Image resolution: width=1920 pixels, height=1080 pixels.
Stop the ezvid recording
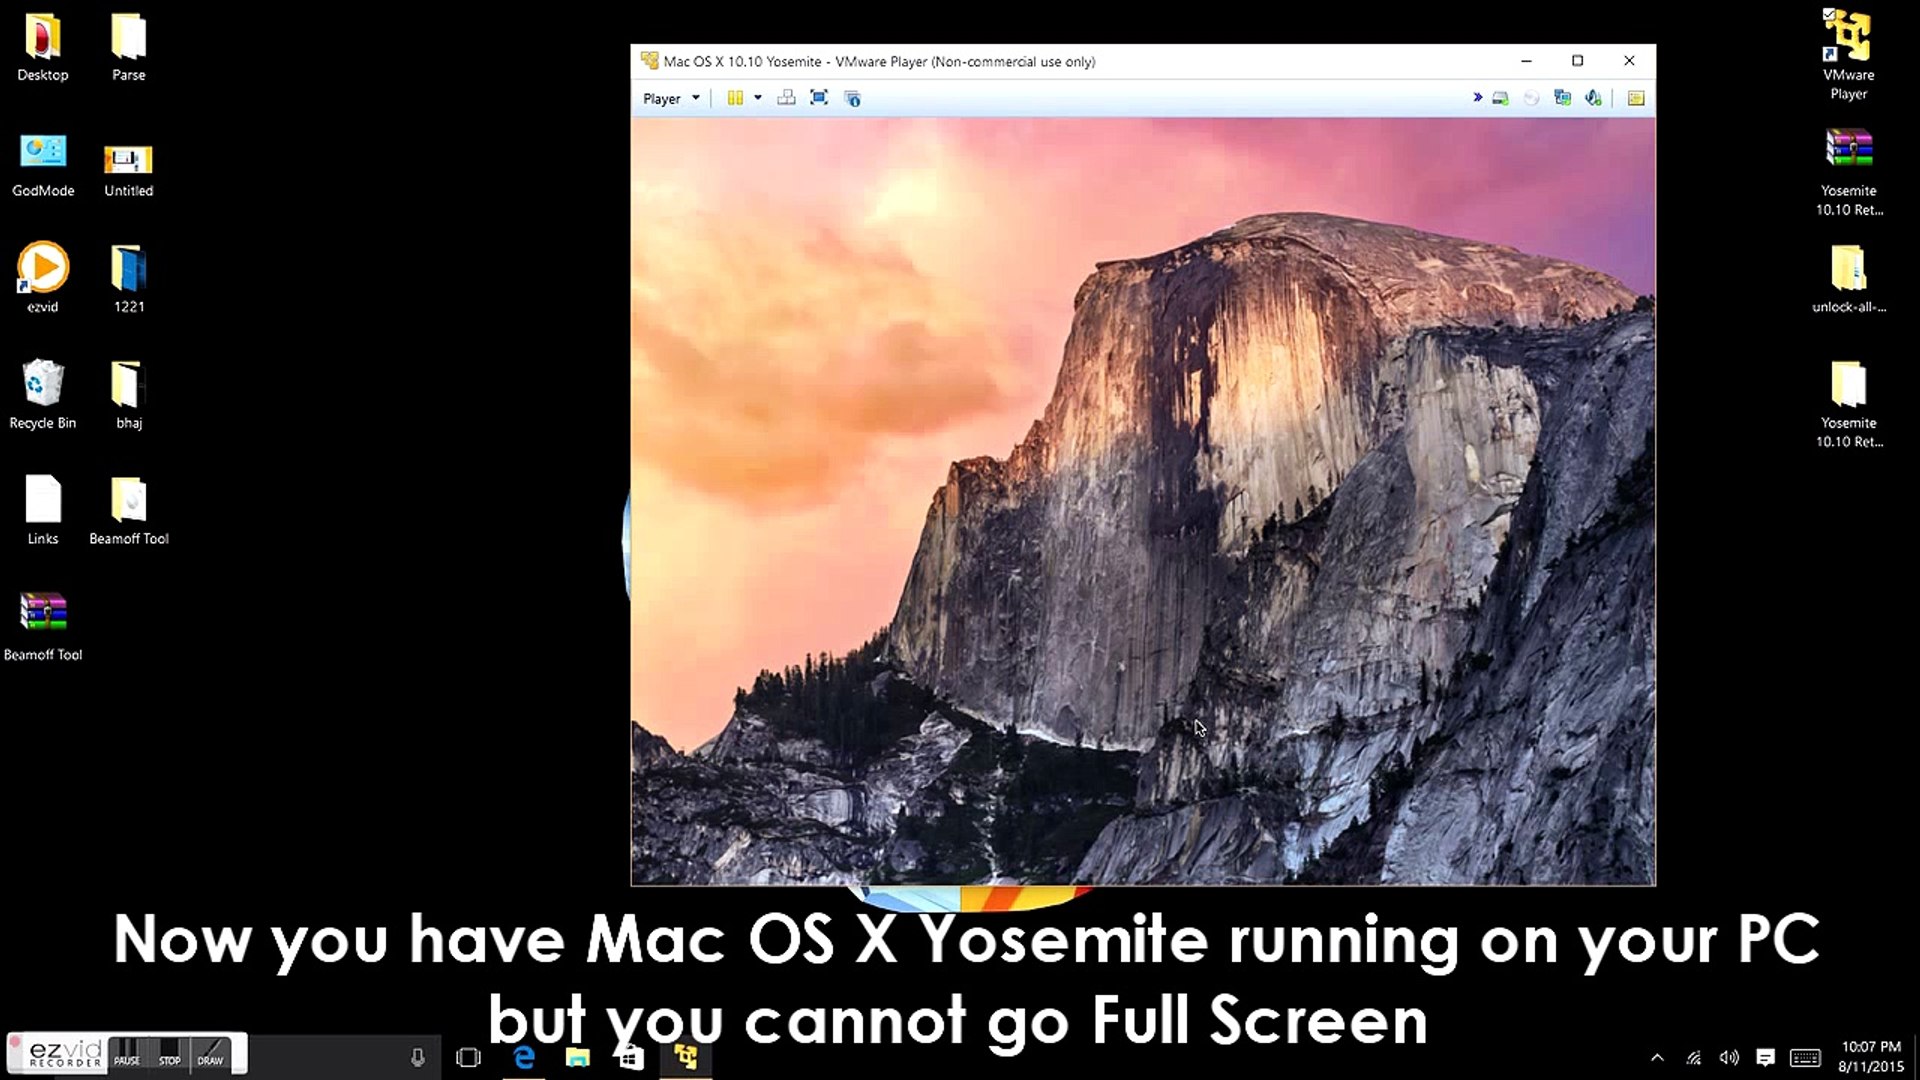[170, 1059]
